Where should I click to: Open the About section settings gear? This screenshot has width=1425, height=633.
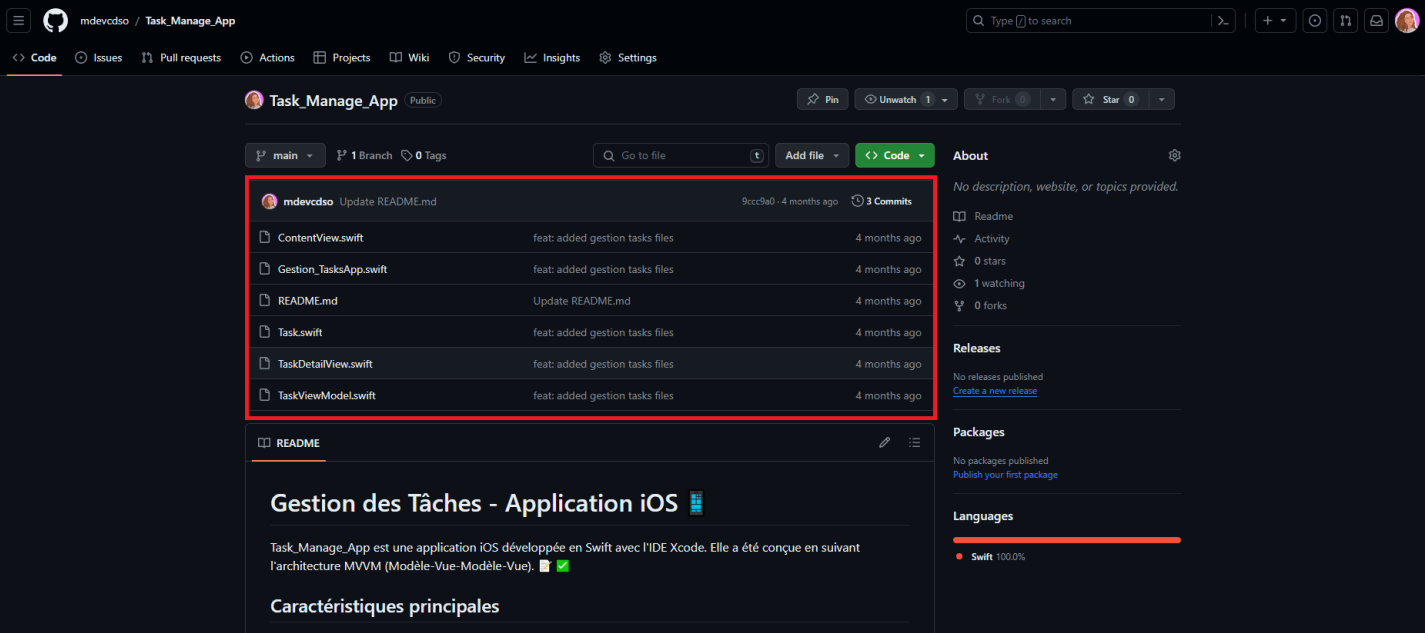[x=1174, y=155]
